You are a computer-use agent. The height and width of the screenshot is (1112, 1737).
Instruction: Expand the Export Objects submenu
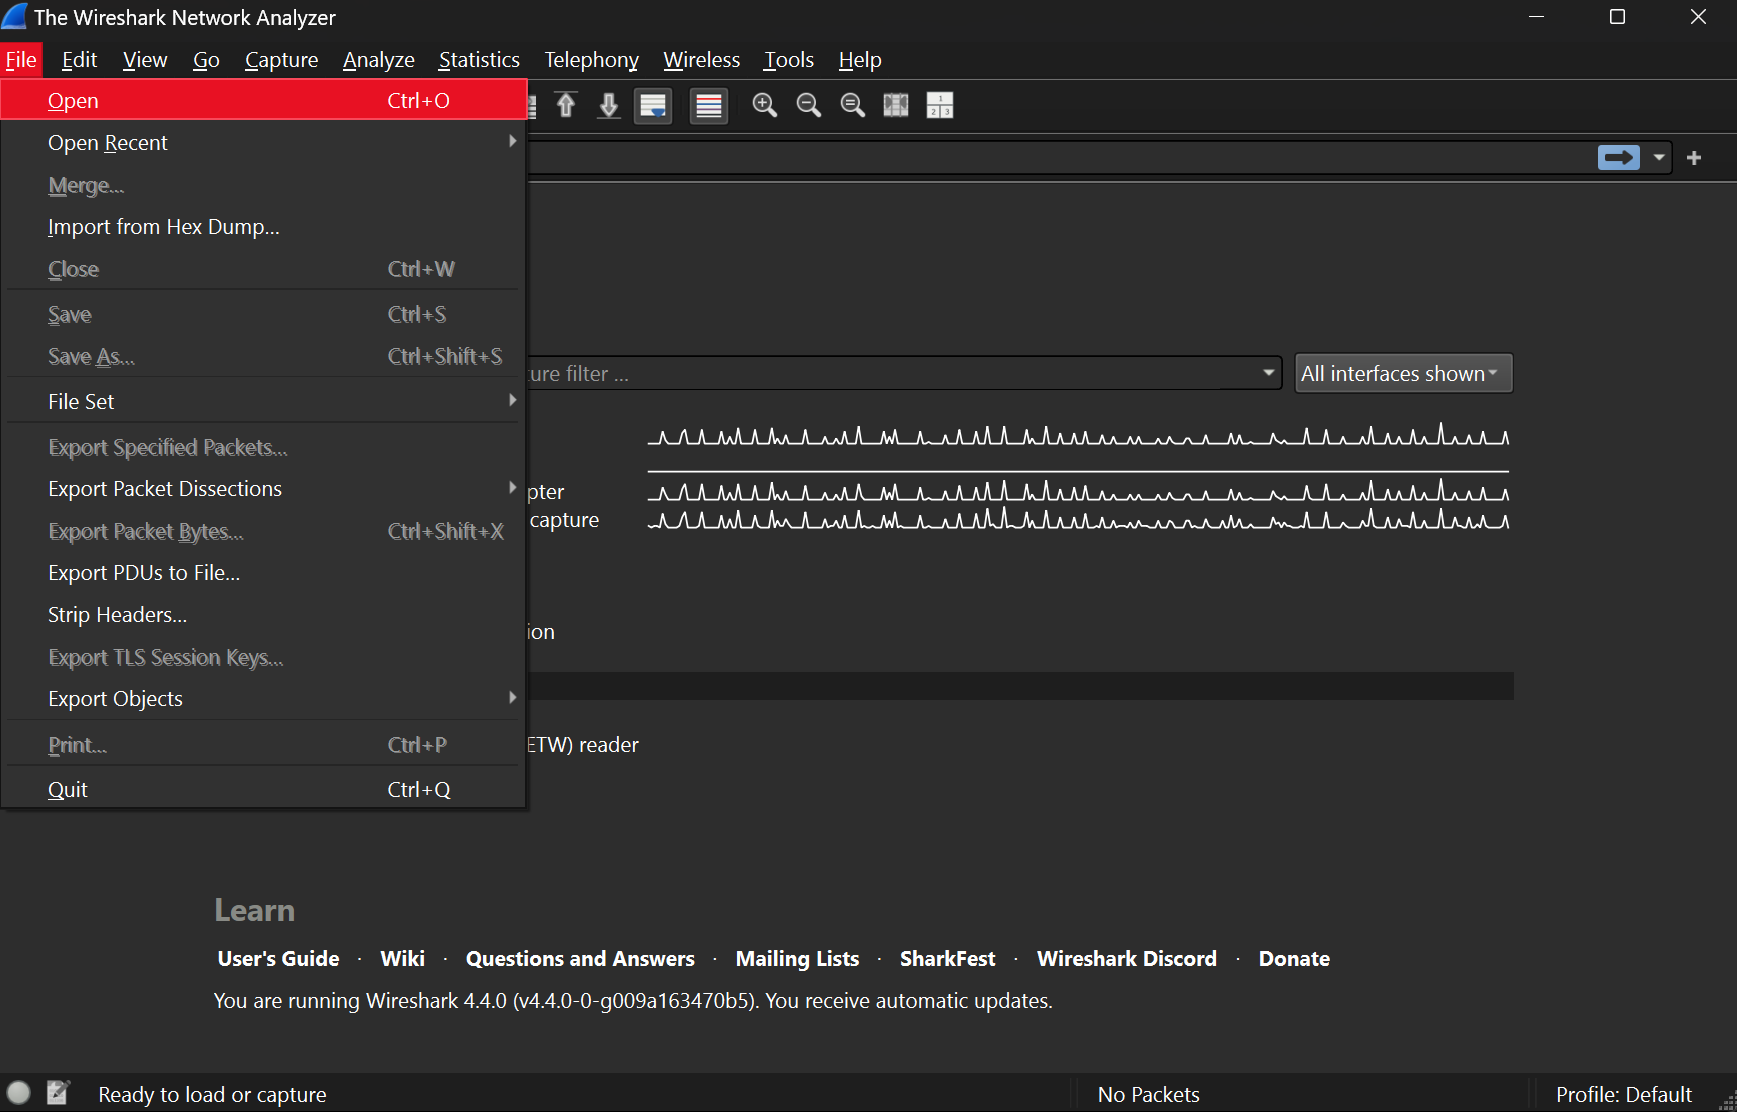[x=264, y=699]
